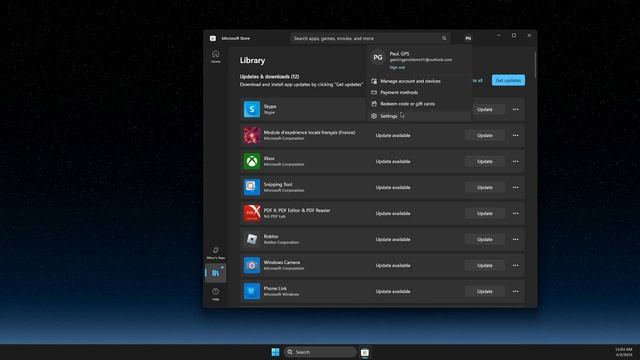Open more options for Skype
640x360 pixels.
click(516, 109)
